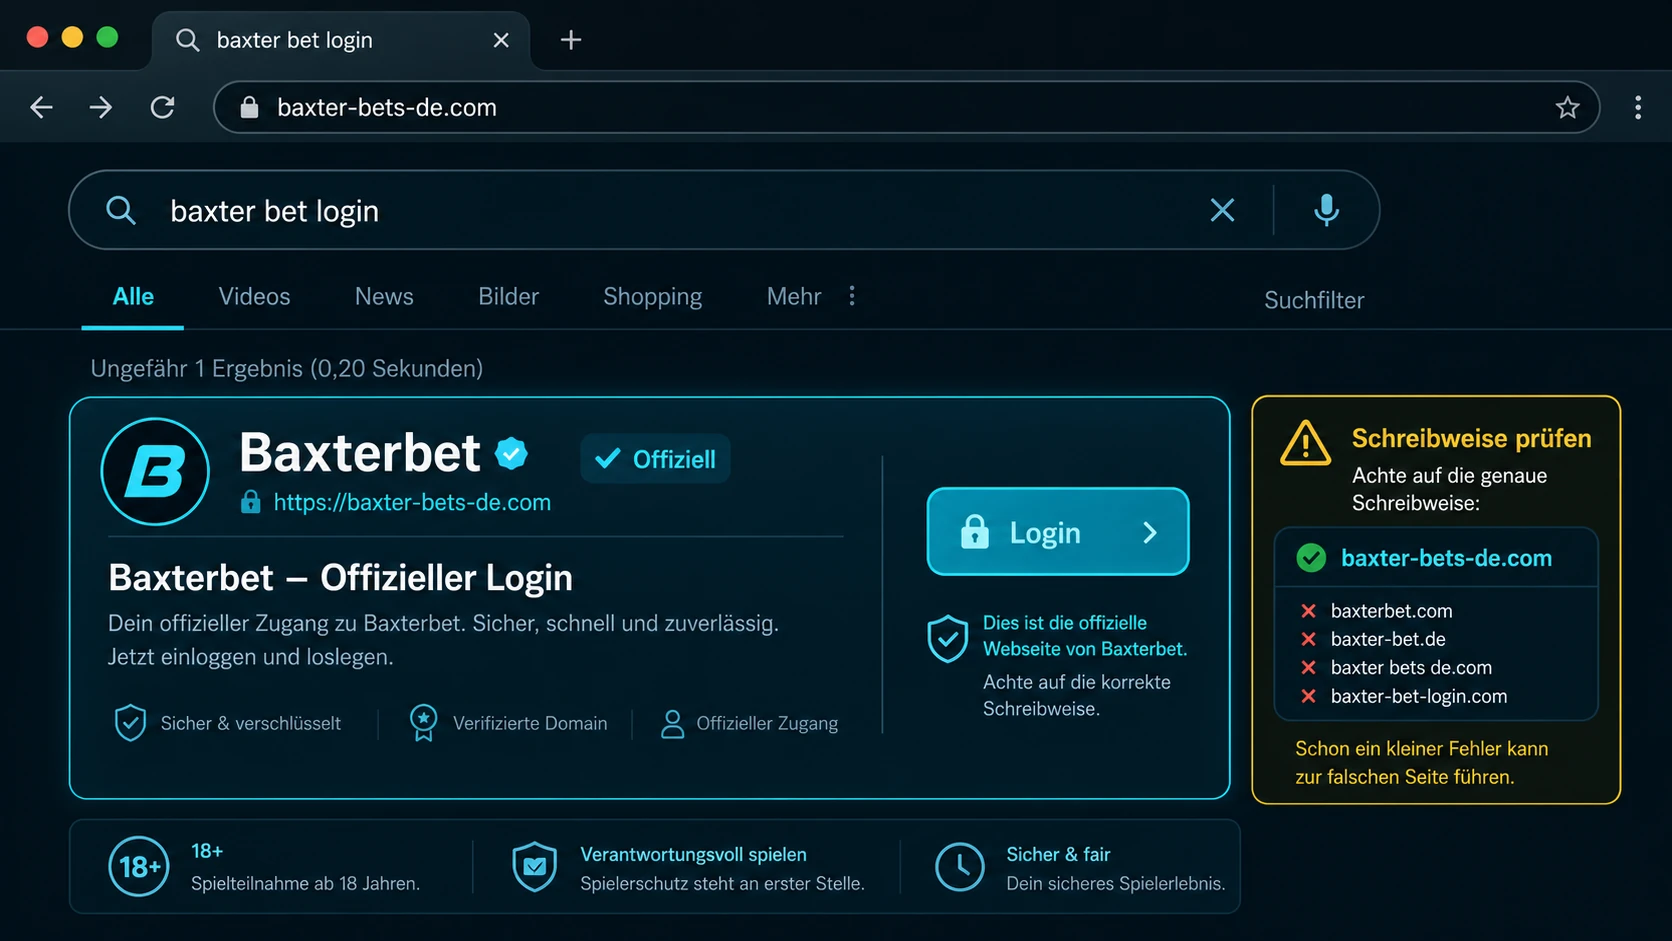
Task: Close the 'baxter bet login' tab
Action: pyautogui.click(x=501, y=40)
